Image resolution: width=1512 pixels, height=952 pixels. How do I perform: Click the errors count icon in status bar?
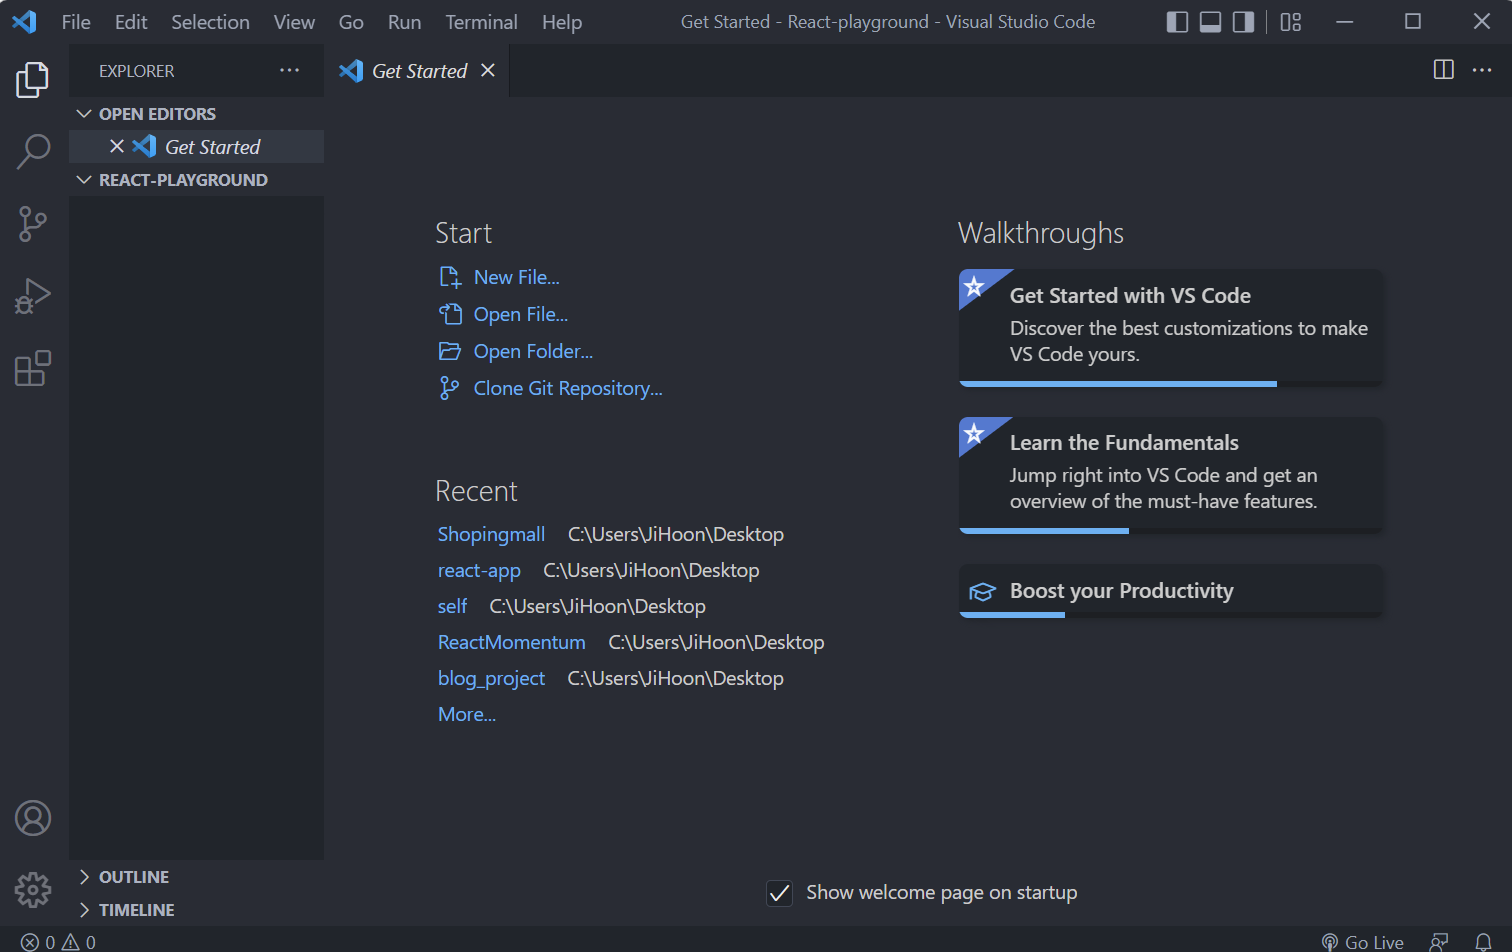coord(30,942)
